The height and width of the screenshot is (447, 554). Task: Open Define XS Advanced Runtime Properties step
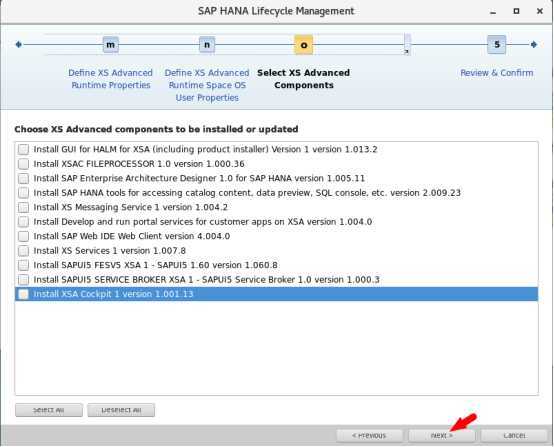(x=111, y=79)
